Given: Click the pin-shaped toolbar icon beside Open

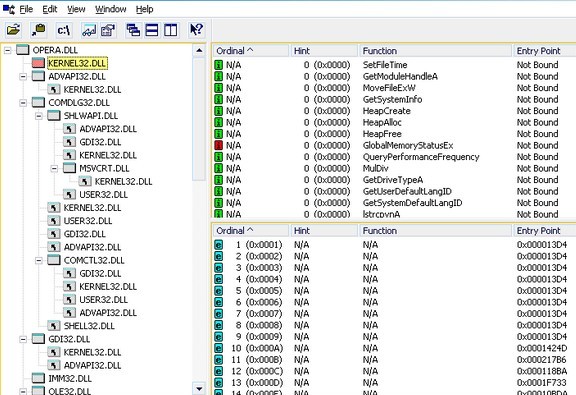Looking at the screenshot, I should pyautogui.click(x=38, y=30).
